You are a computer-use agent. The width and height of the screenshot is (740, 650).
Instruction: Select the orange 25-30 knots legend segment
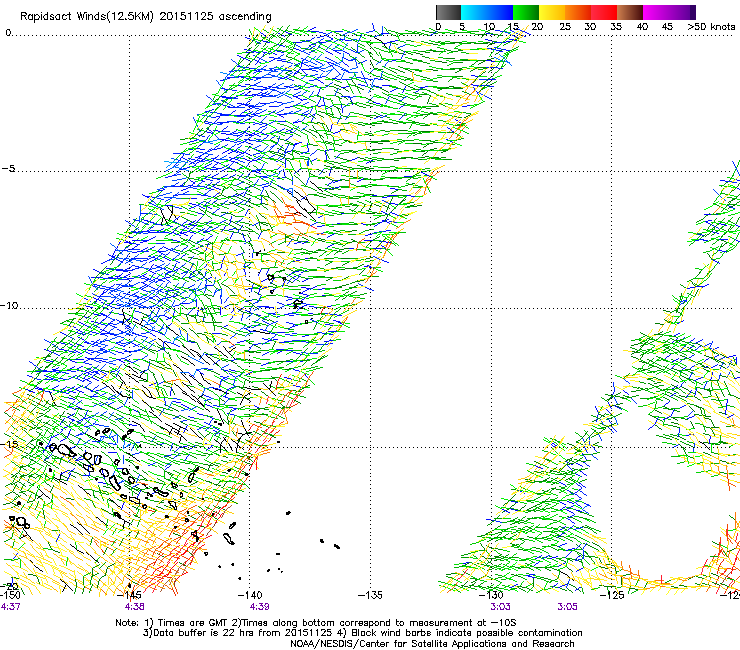click(x=578, y=12)
